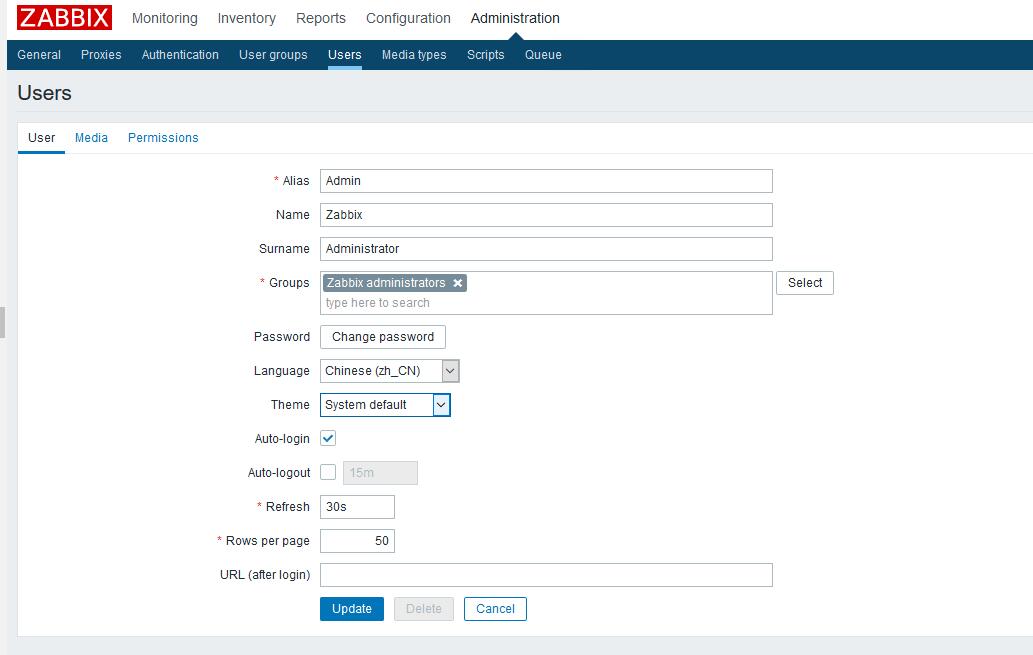This screenshot has width=1033, height=655.
Task: Click the Auto-logout 15m time field
Action: tap(380, 472)
